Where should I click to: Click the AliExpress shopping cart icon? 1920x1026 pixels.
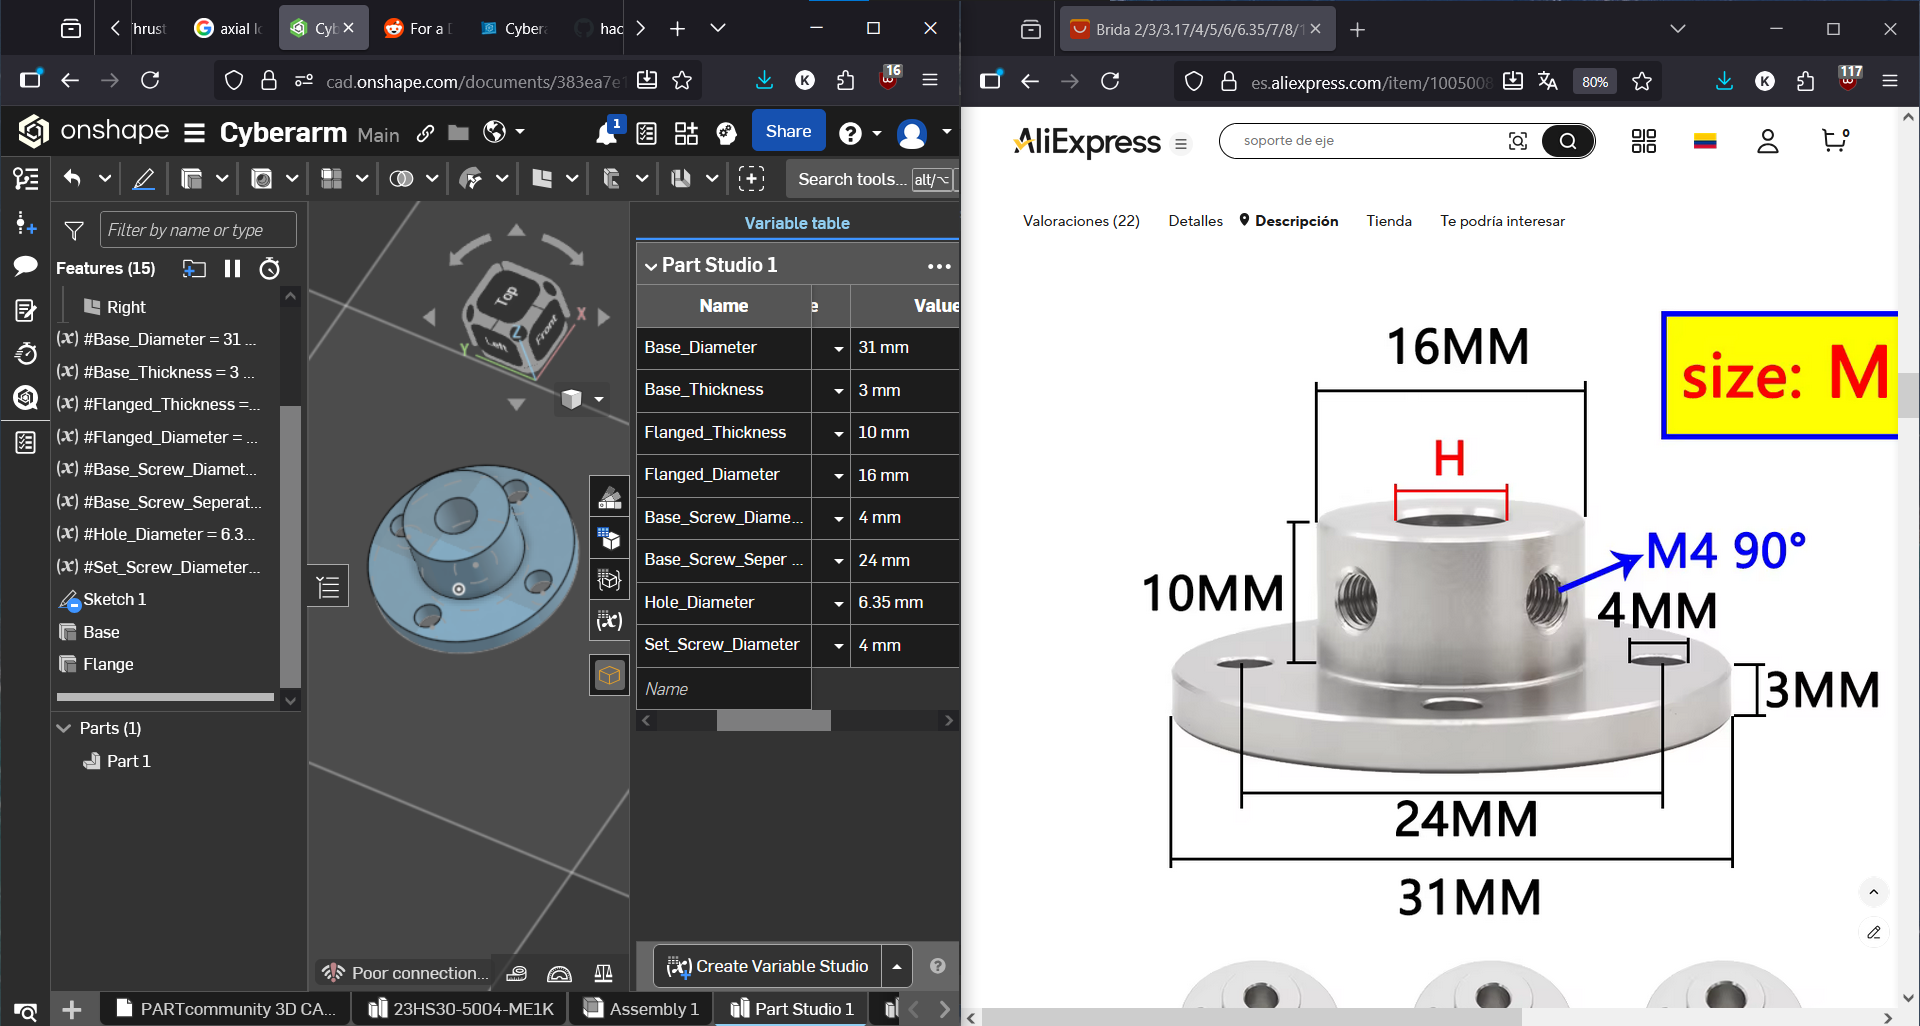[1834, 141]
